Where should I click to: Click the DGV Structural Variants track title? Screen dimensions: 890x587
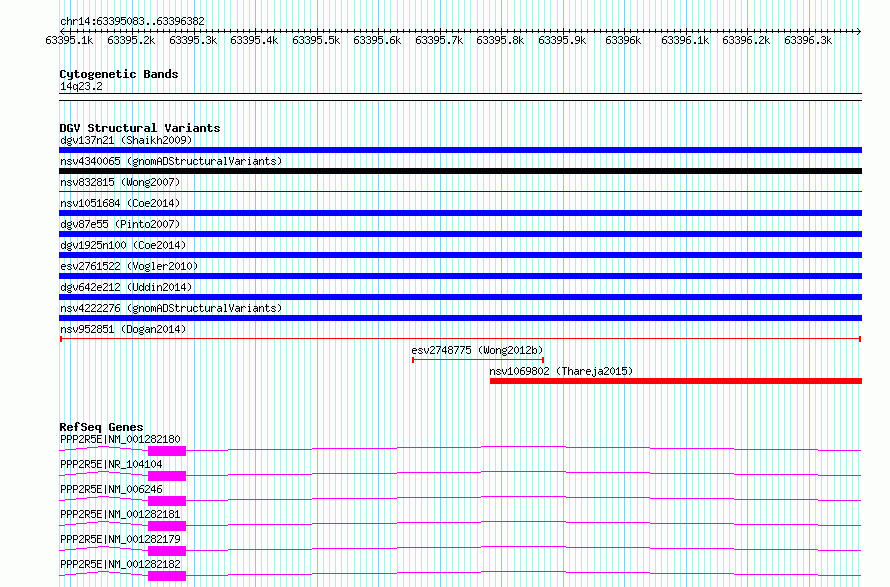pos(140,128)
